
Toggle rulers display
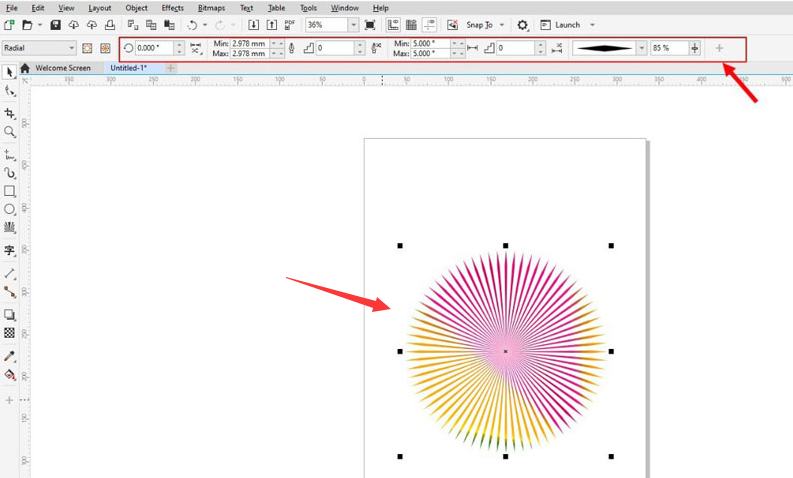[393, 25]
